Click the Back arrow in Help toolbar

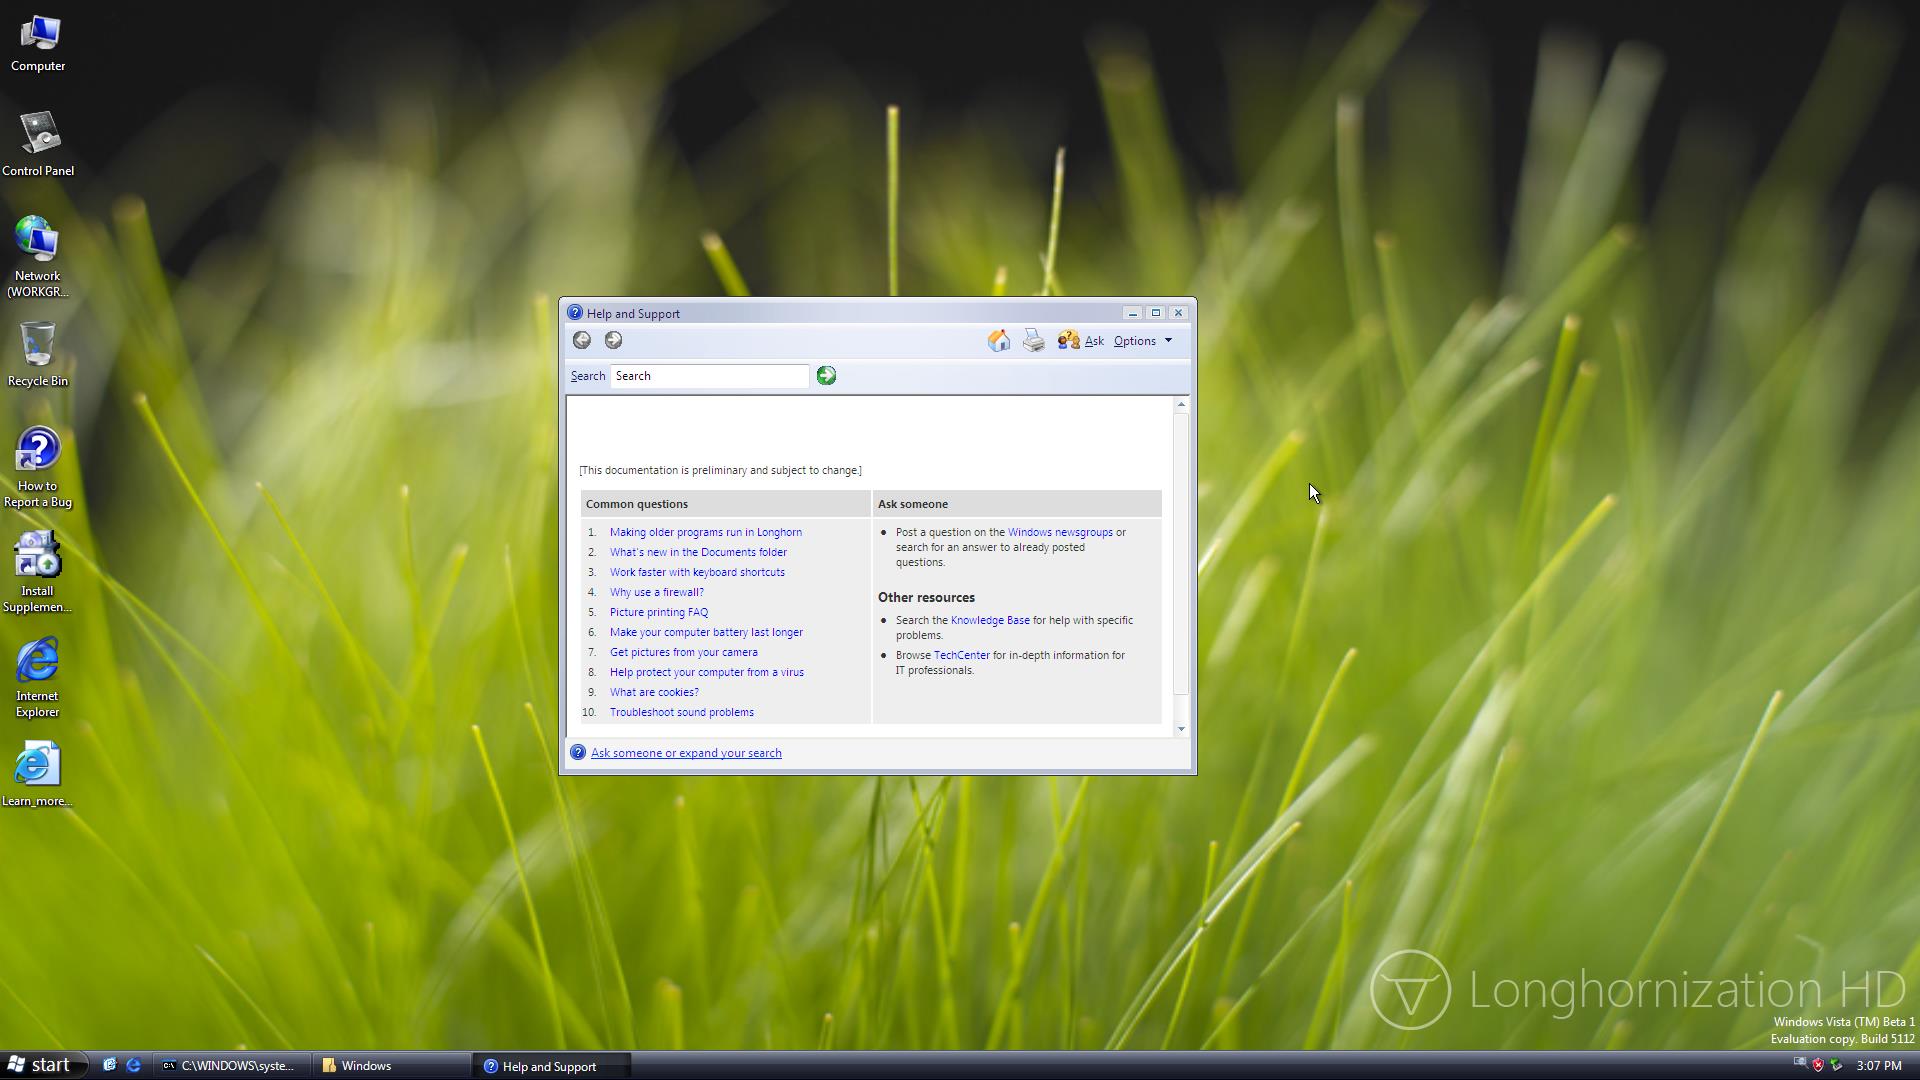click(581, 340)
